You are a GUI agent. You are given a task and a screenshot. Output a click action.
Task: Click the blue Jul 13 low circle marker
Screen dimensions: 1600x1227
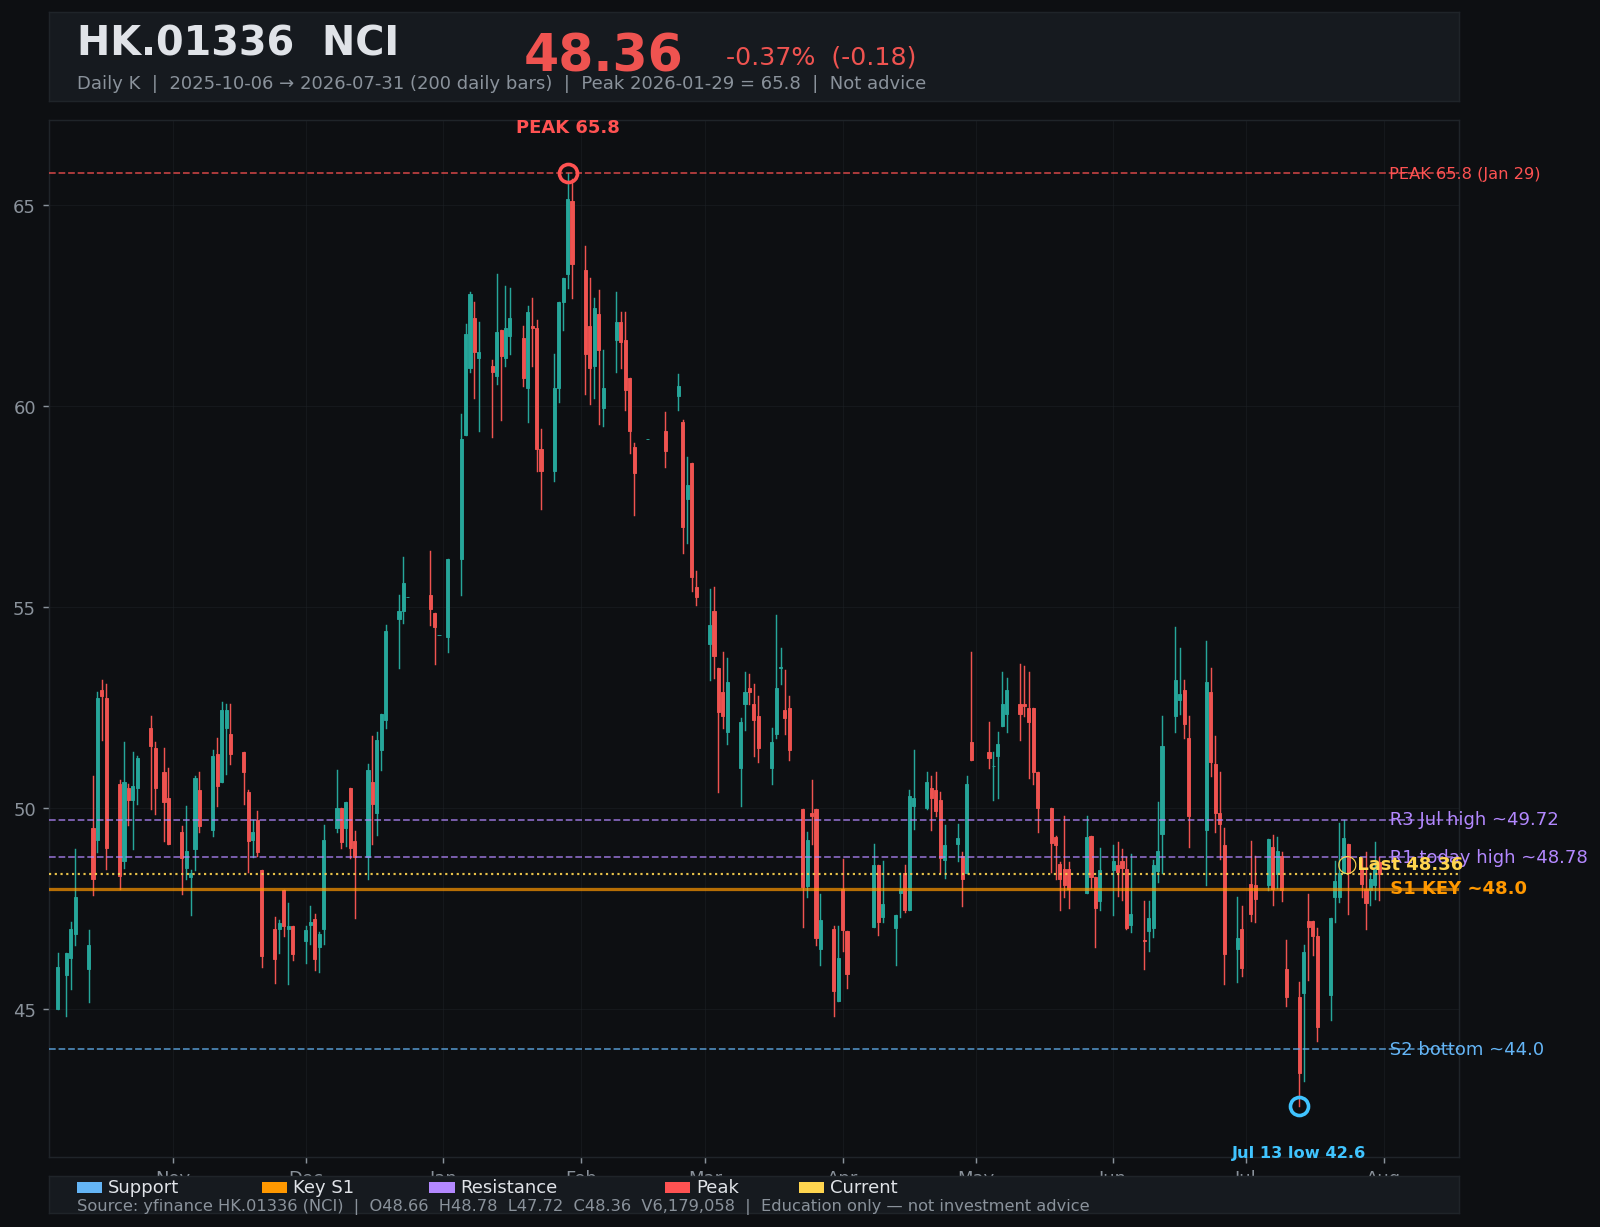point(1299,1106)
